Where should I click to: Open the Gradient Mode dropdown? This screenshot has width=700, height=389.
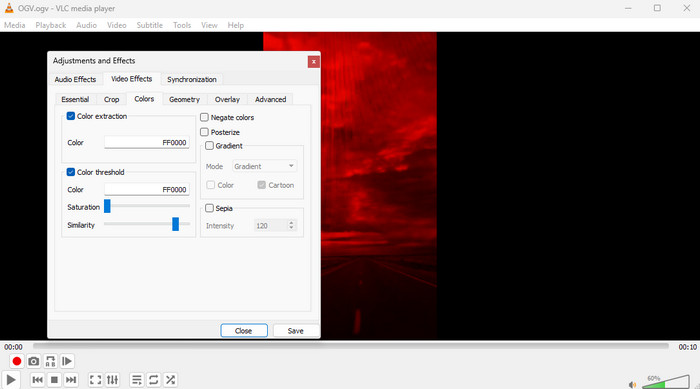(x=264, y=166)
